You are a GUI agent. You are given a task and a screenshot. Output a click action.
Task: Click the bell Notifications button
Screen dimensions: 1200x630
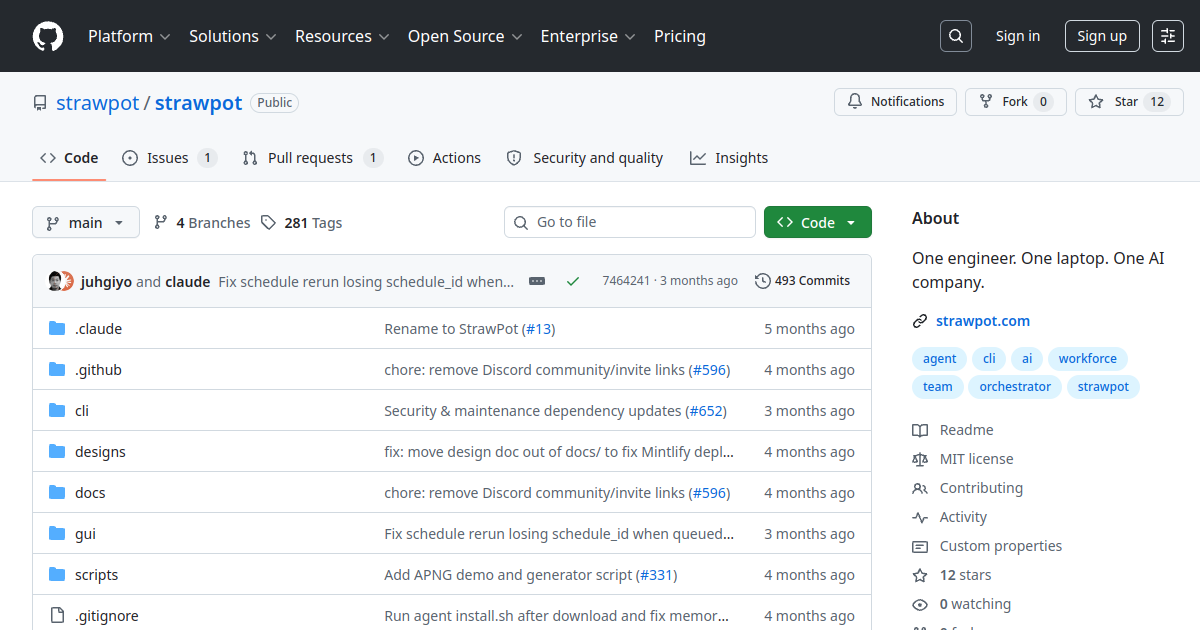pyautogui.click(x=895, y=102)
